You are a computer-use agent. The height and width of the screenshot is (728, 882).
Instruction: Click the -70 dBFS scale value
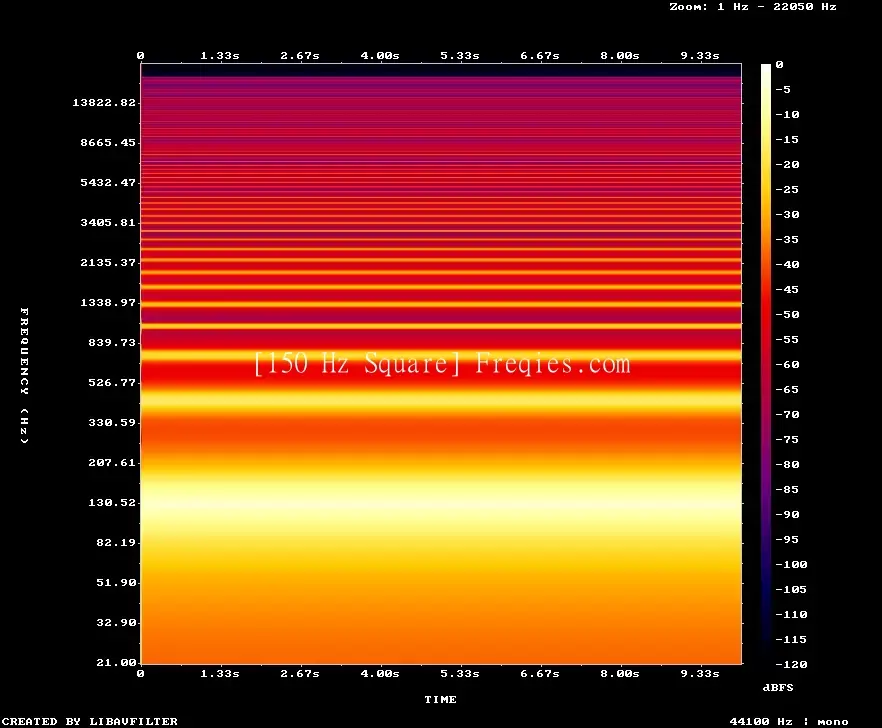coord(787,414)
